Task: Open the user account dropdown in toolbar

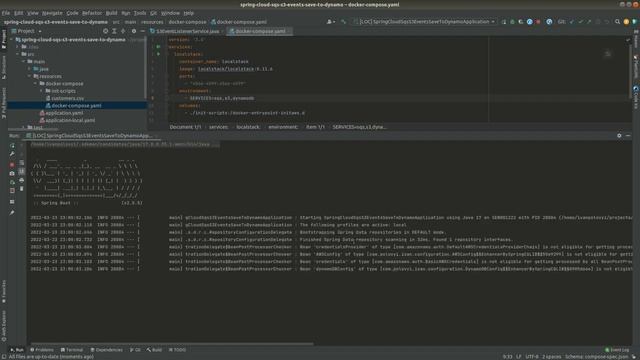Action: pyautogui.click(x=331, y=22)
